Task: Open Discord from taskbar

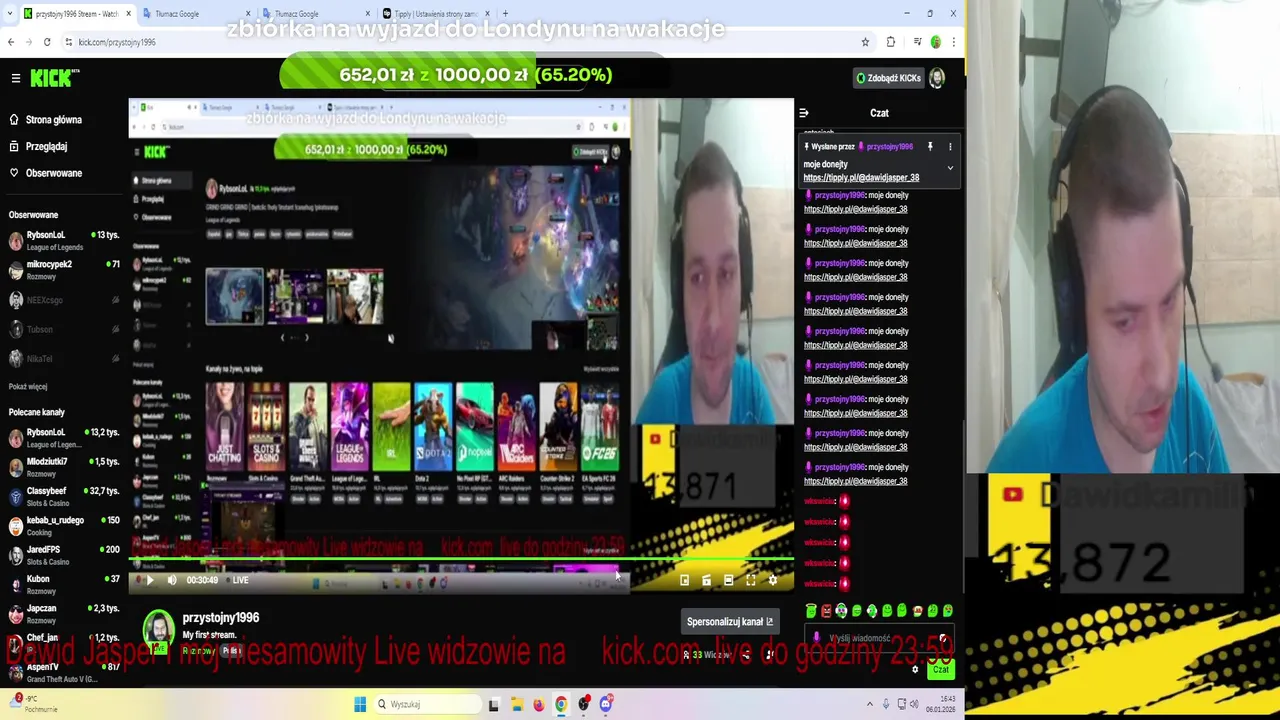Action: pos(606,704)
